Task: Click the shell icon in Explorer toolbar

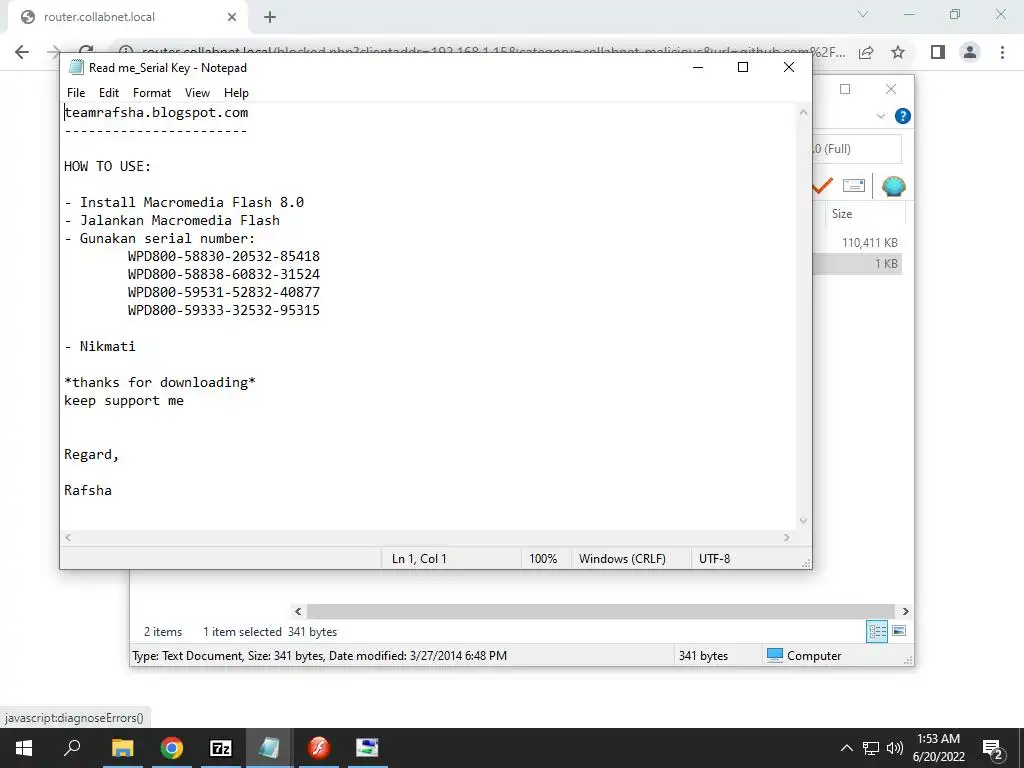Action: [893, 186]
